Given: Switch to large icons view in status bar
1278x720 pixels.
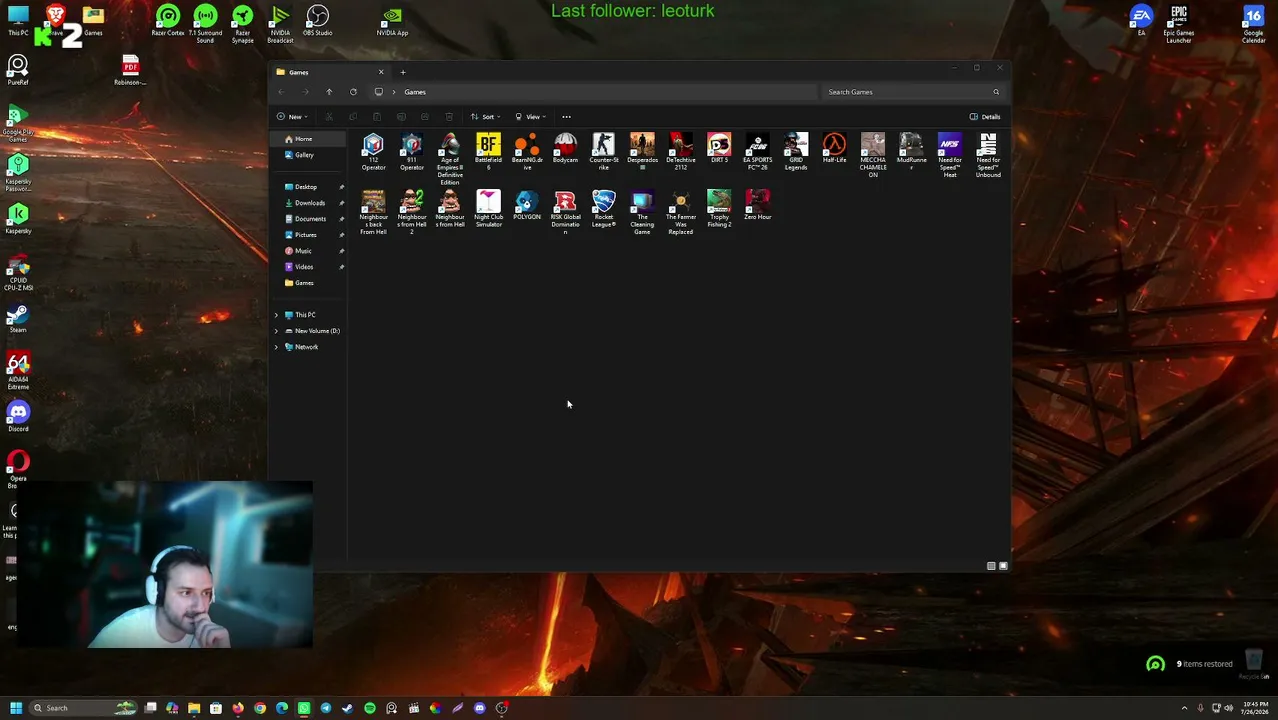Looking at the screenshot, I should pyautogui.click(x=1003, y=566).
